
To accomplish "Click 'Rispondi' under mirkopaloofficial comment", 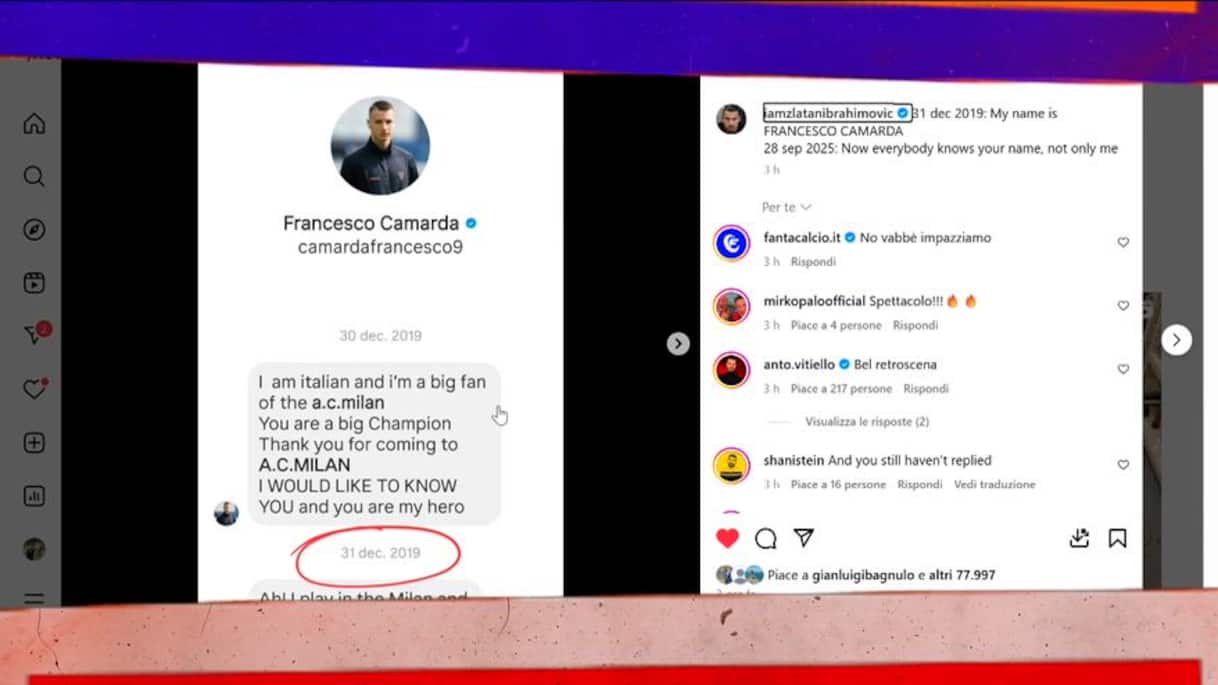I will (x=915, y=325).
